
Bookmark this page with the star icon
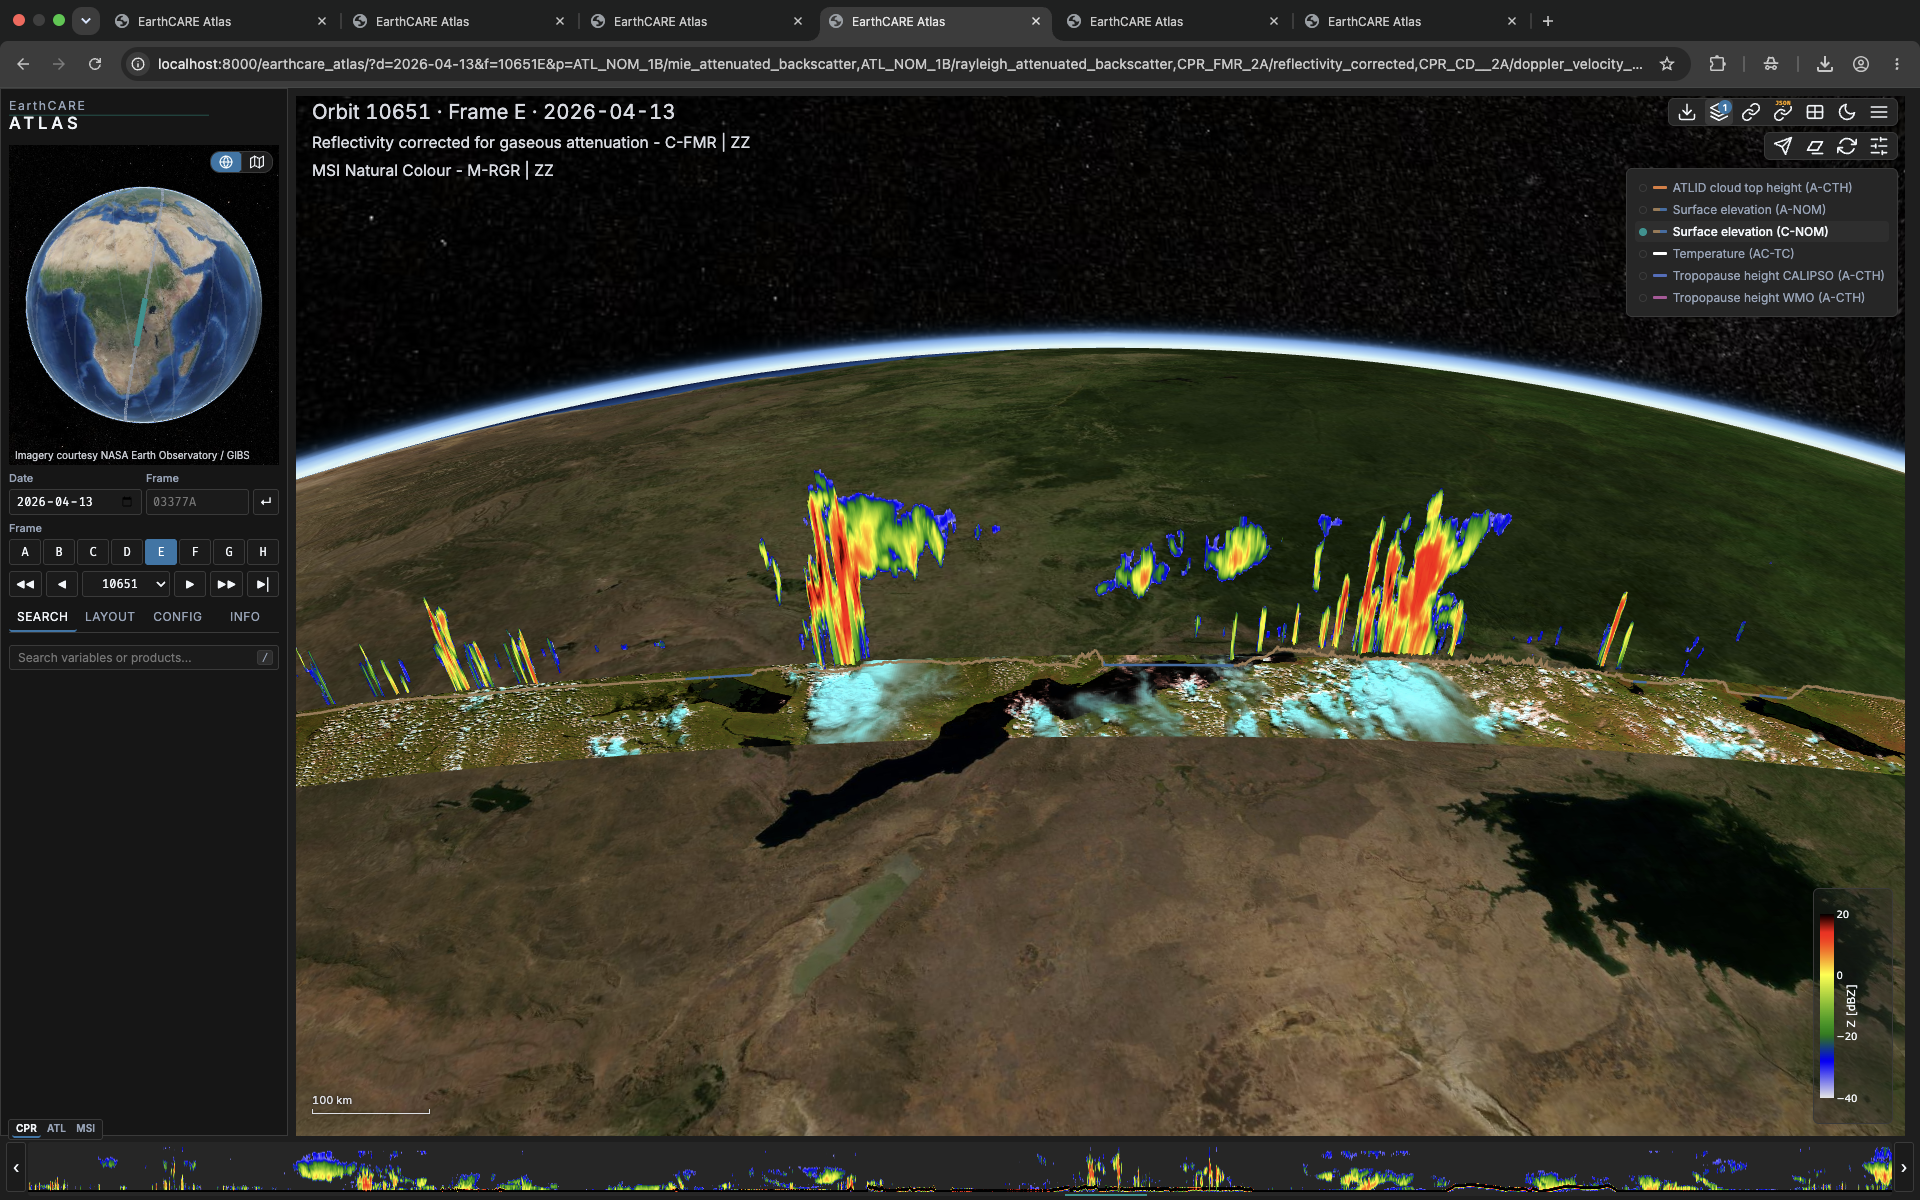(x=1667, y=64)
